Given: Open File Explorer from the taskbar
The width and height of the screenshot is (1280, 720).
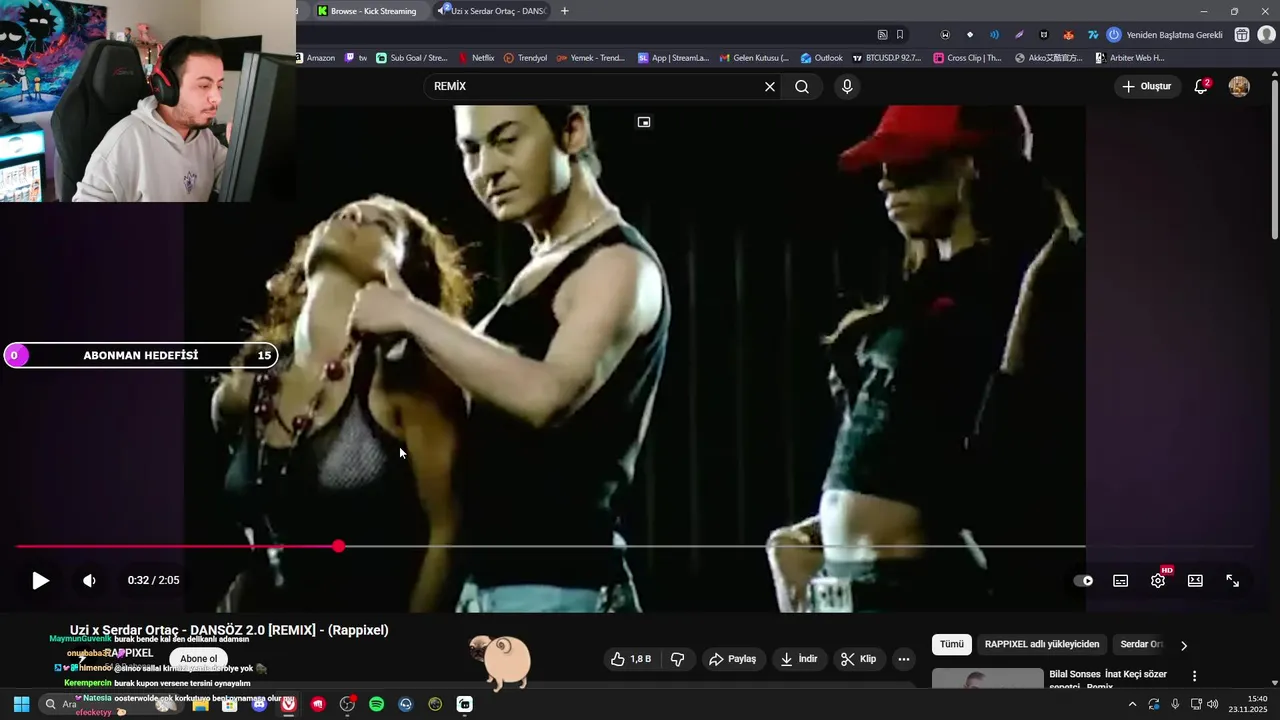Looking at the screenshot, I should click(x=200, y=705).
